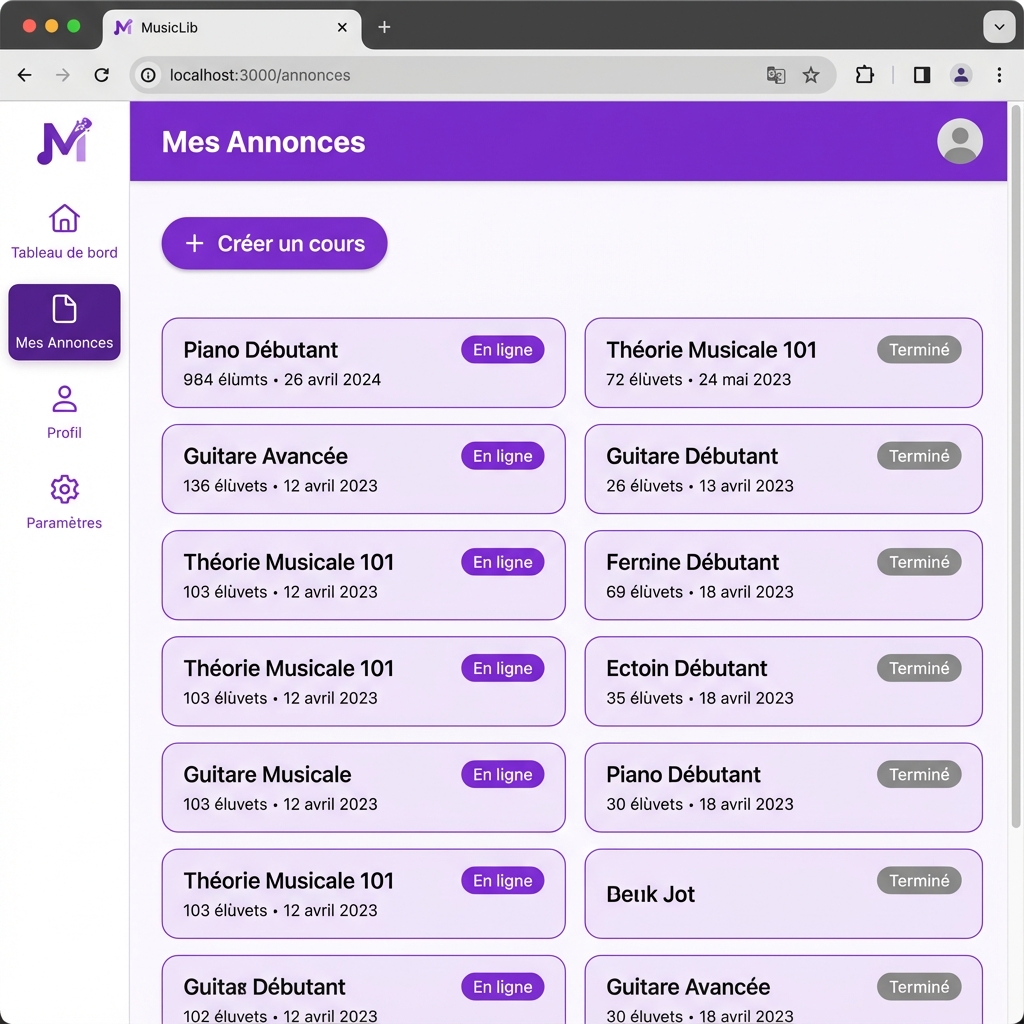Viewport: 1024px width, 1024px height.
Task: Click the translate page icon in the address bar
Action: click(776, 75)
